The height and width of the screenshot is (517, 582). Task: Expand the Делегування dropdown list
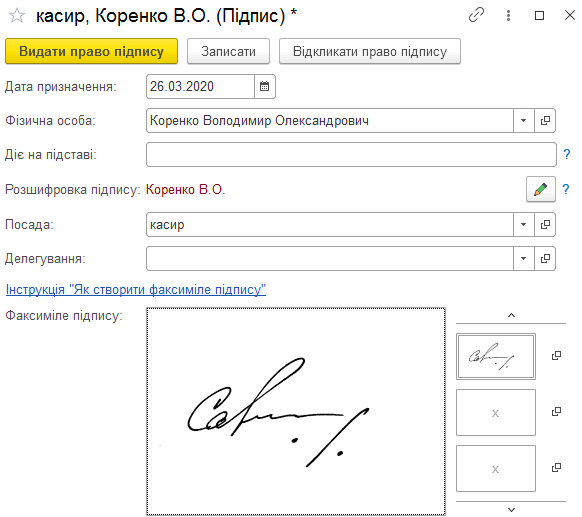tap(524, 258)
